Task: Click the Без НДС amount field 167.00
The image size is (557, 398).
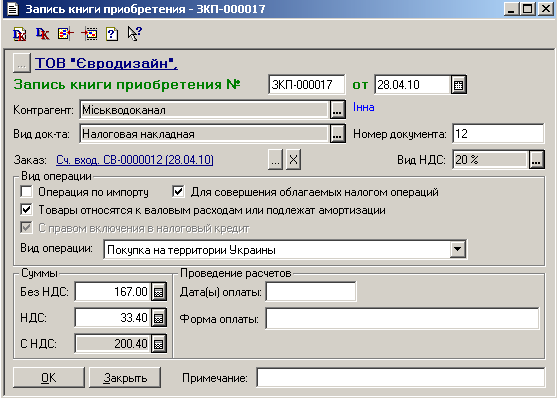Action: [x=113, y=292]
